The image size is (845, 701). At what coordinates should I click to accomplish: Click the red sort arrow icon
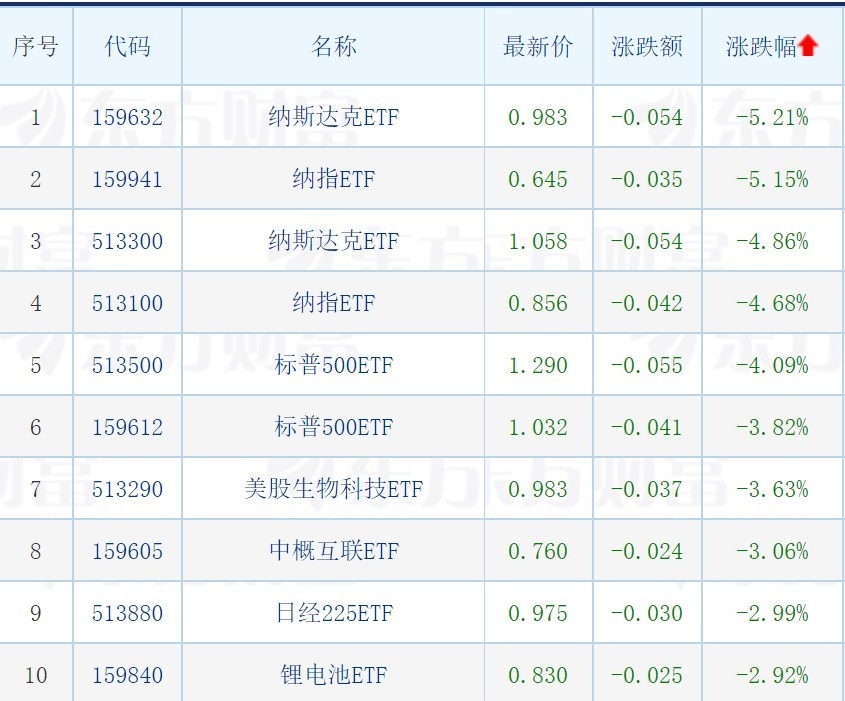coord(808,47)
